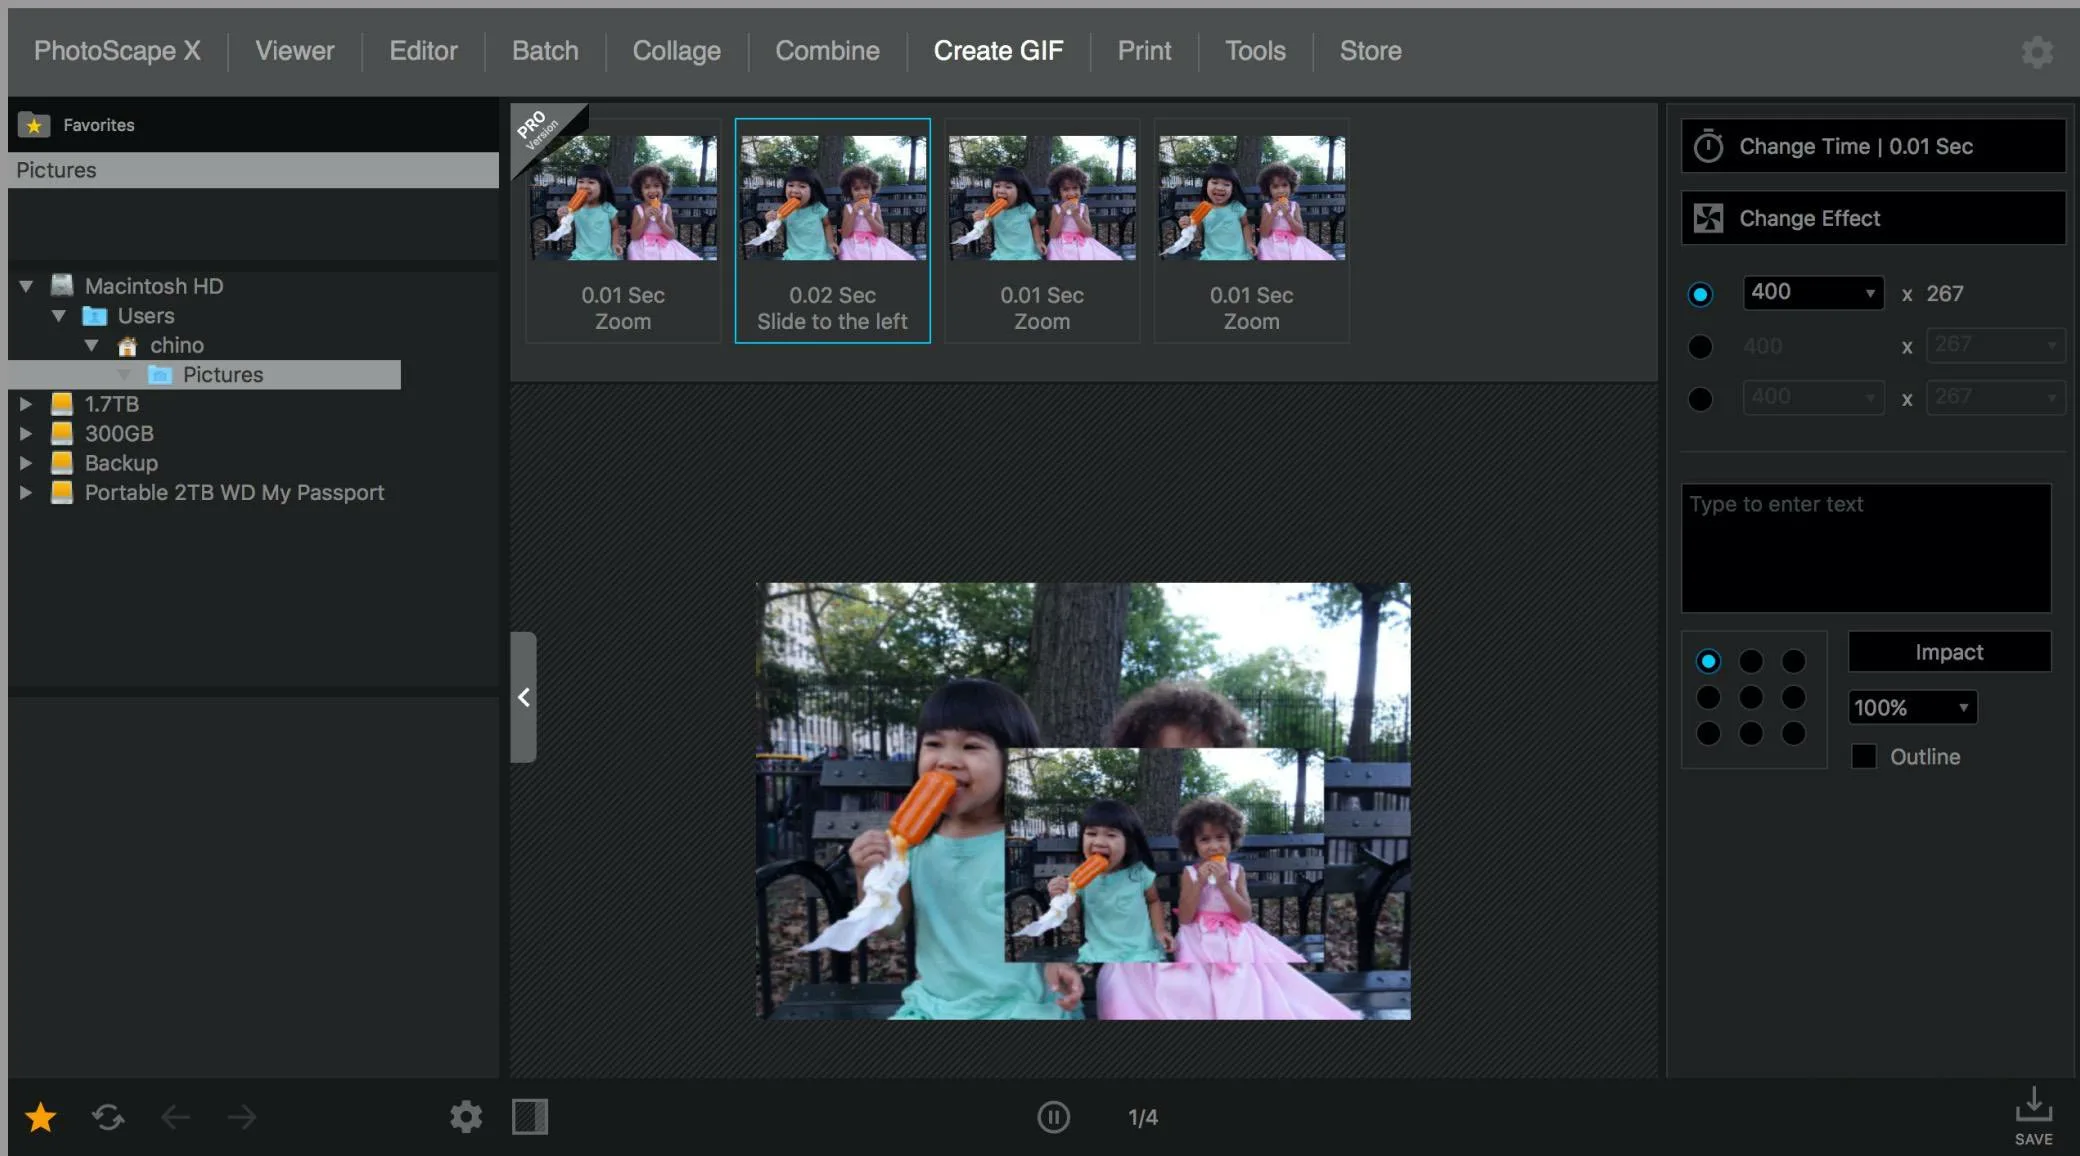Expand the 1.7TB drive tree
Viewport: 2080px width, 1156px height.
26,404
